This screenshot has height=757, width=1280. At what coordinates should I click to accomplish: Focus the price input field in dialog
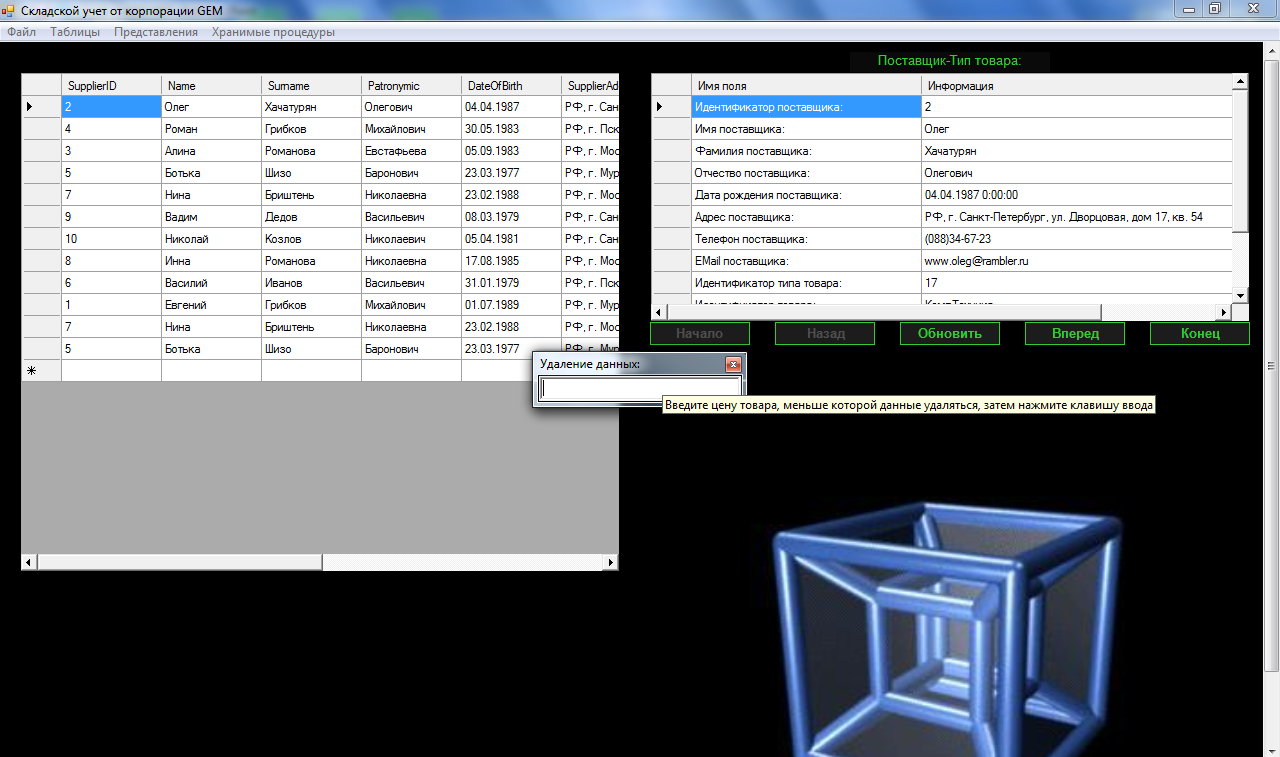pos(640,389)
